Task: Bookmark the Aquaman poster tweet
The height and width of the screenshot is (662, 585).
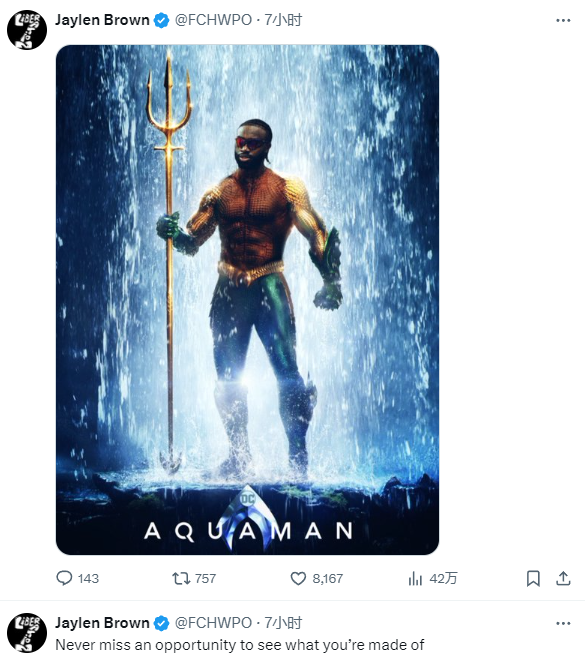Action: click(533, 578)
